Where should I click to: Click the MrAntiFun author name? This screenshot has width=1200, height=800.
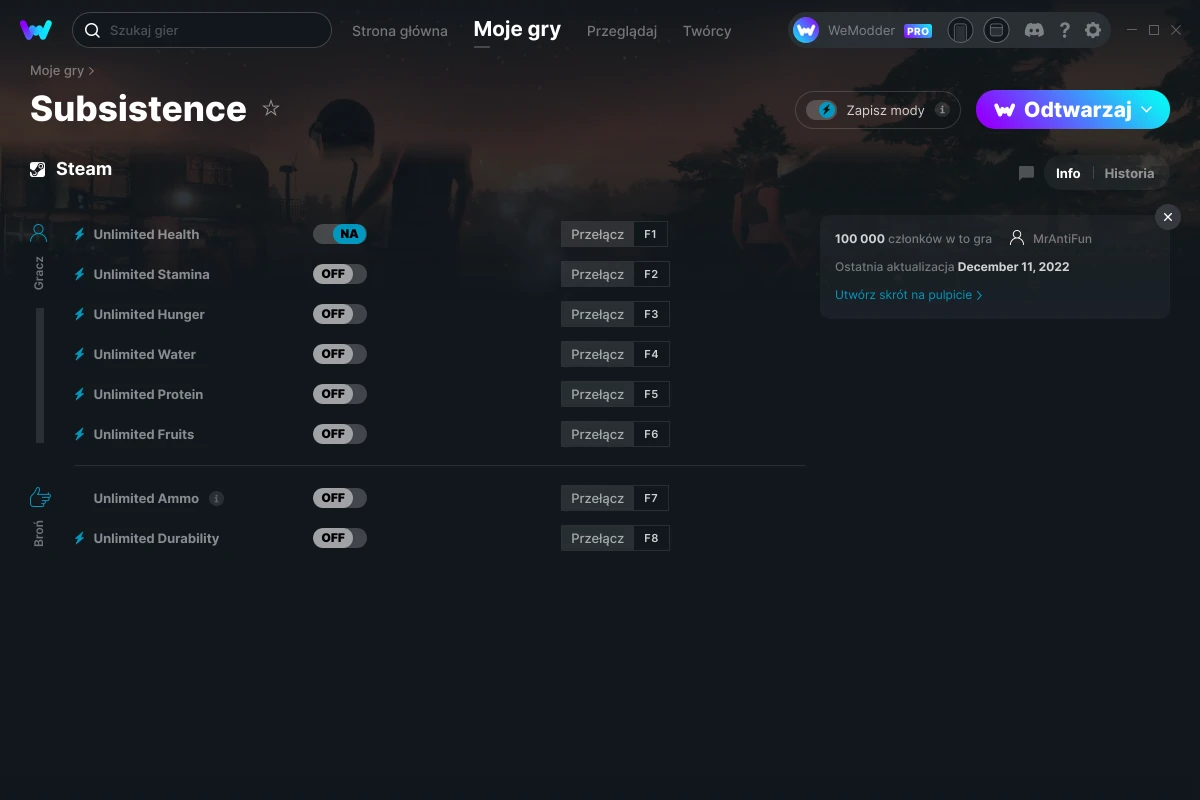1062,239
